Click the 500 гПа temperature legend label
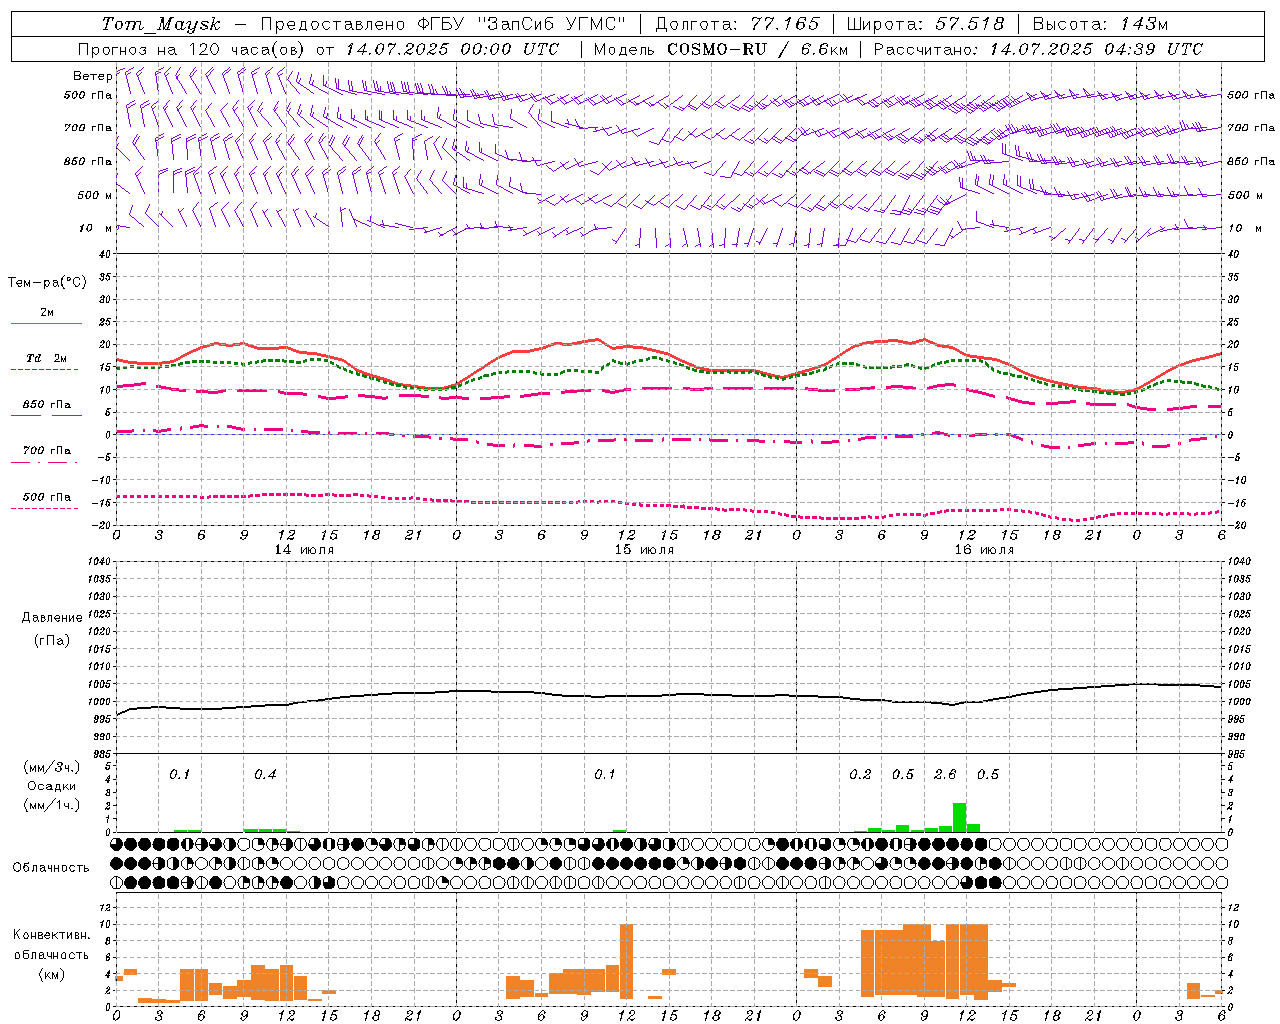Screen dimensions: 1280x1024 tap(47, 497)
